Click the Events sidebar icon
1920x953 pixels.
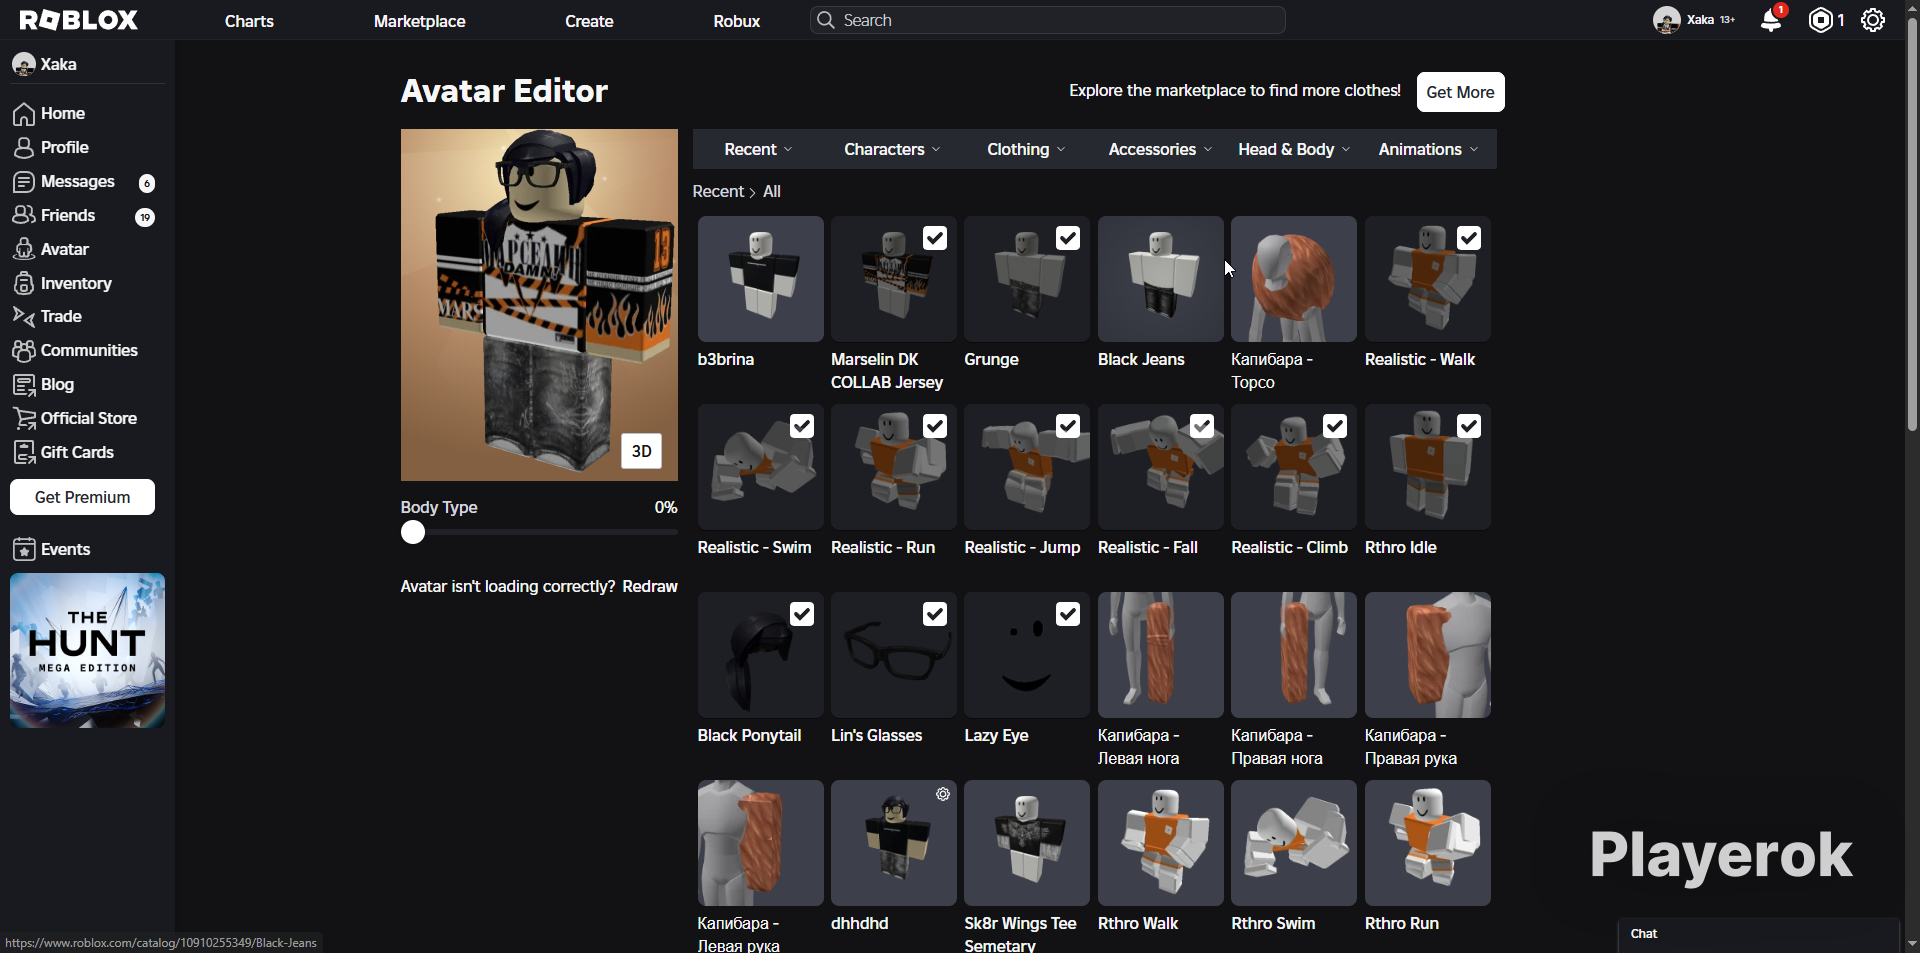(24, 550)
